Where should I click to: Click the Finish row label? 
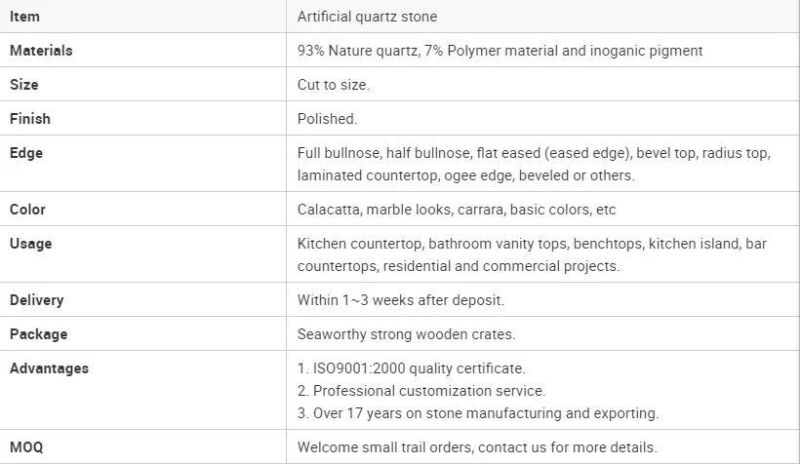point(30,118)
